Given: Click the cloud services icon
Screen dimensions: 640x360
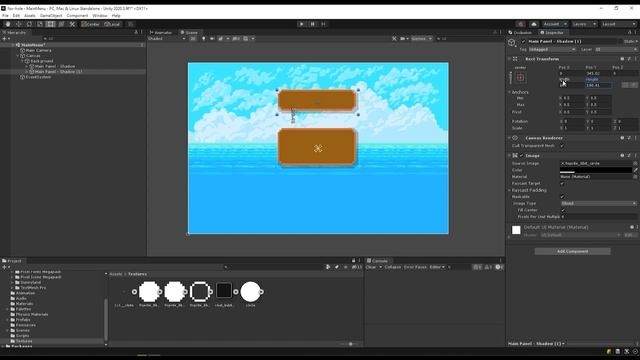Looking at the screenshot, I should 533,24.
